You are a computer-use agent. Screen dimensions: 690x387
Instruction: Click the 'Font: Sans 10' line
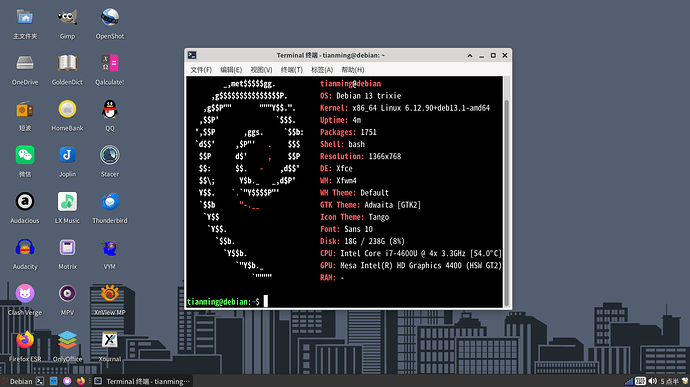click(346, 229)
